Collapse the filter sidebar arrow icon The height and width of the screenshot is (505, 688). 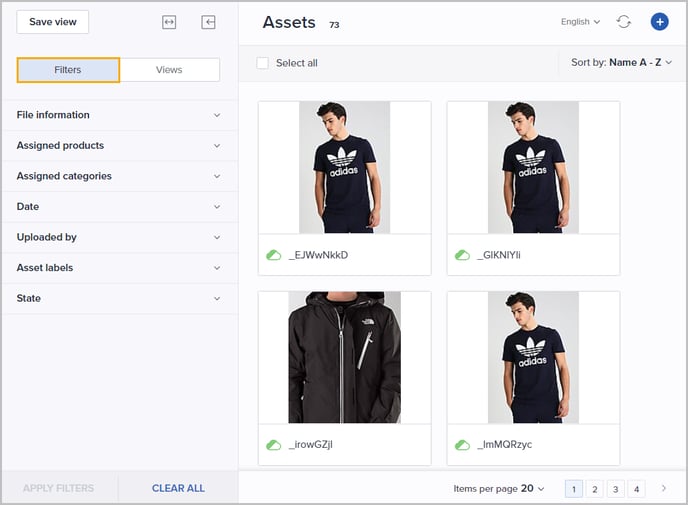click(208, 22)
